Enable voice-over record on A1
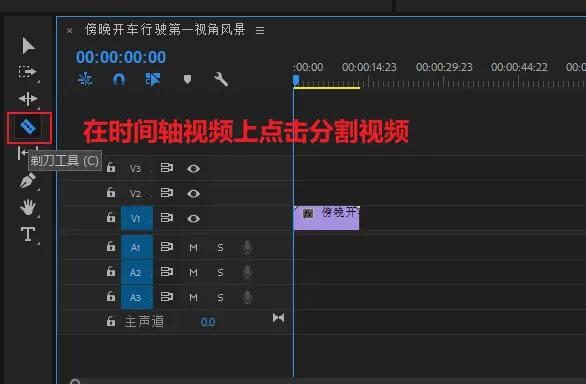Image resolution: width=586 pixels, height=384 pixels. (x=247, y=247)
